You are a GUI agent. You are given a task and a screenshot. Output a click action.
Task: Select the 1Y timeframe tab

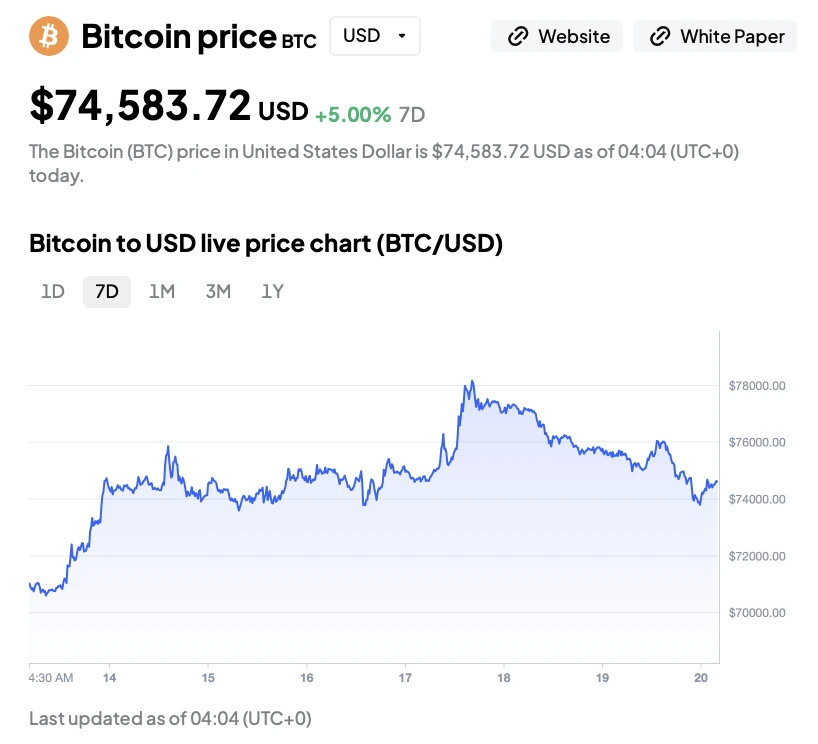(273, 292)
